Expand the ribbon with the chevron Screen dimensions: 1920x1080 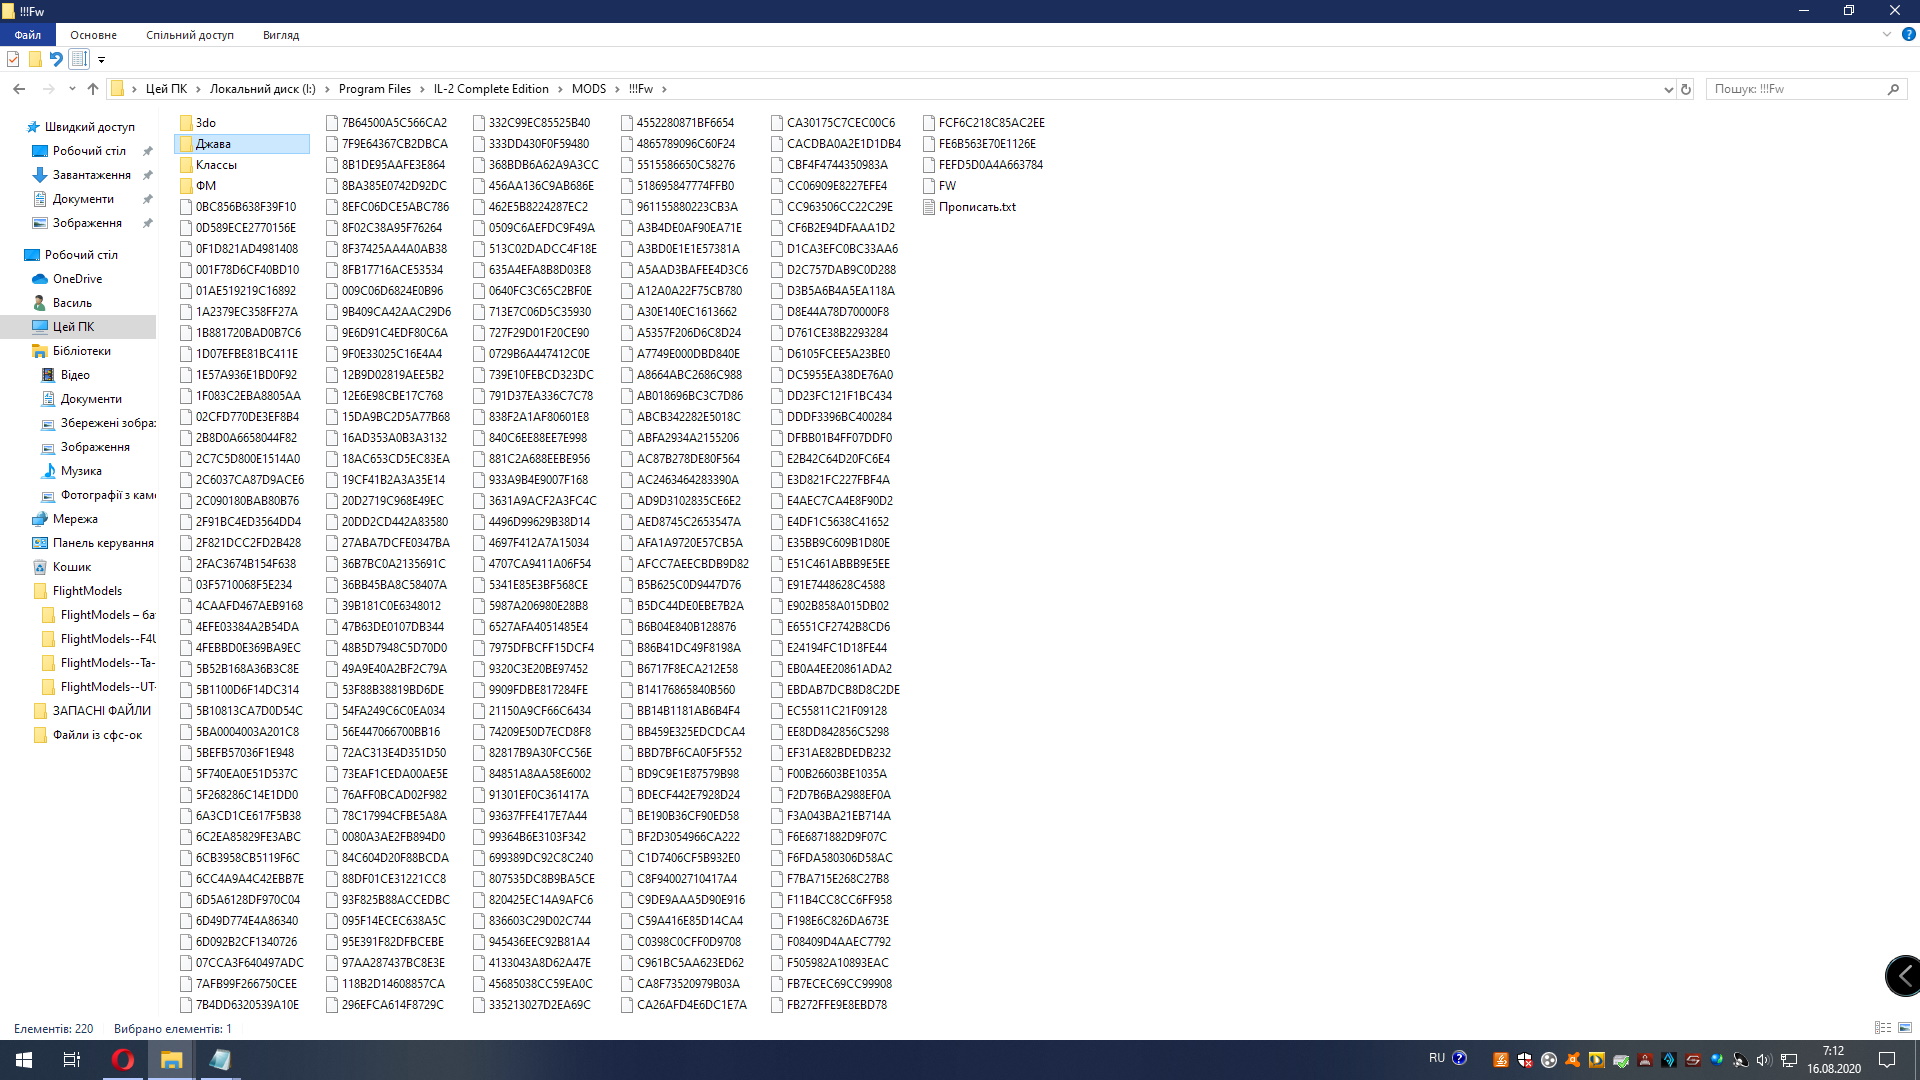pos(1887,34)
